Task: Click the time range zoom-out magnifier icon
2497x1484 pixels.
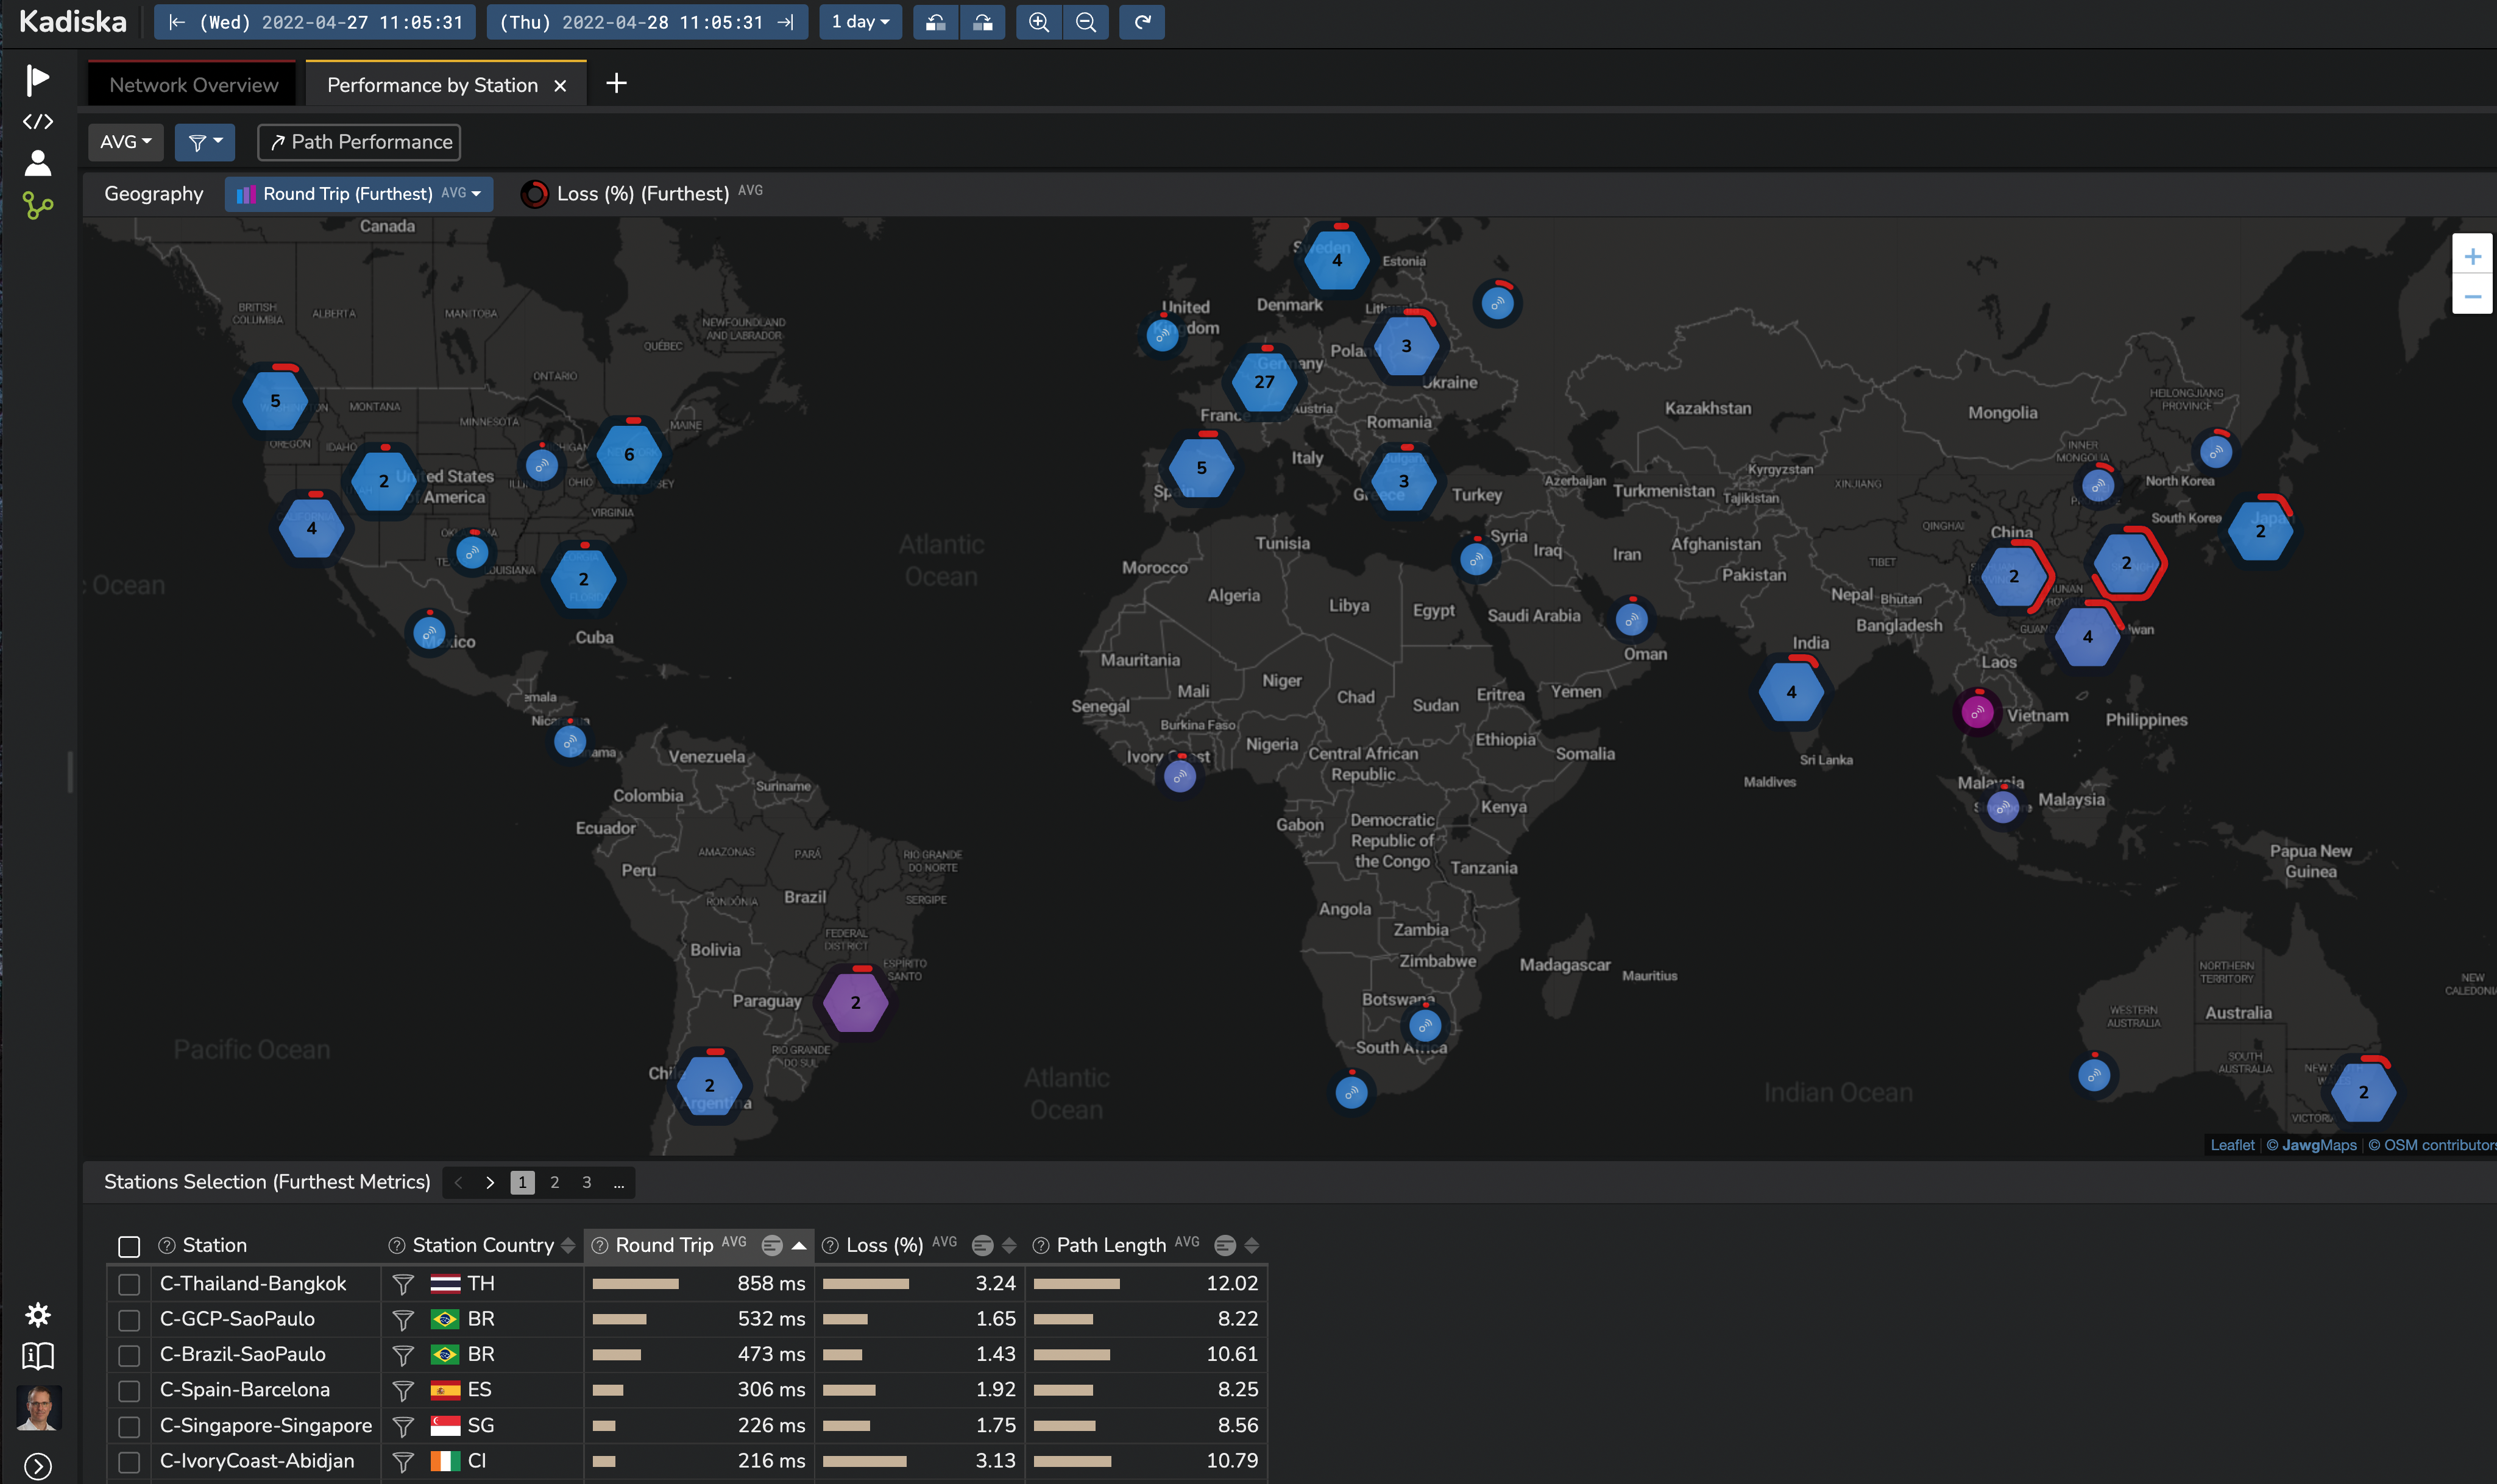Action: pos(1086,22)
